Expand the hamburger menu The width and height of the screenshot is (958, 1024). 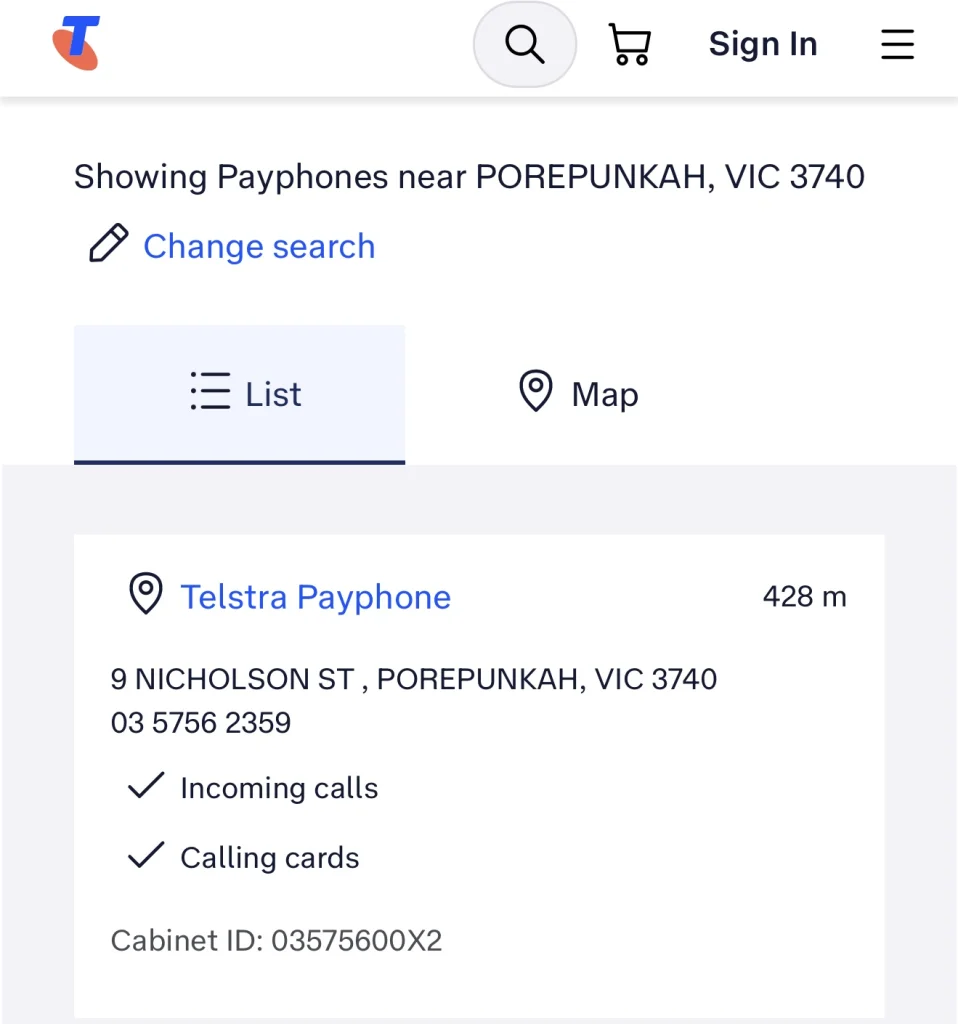pos(897,45)
